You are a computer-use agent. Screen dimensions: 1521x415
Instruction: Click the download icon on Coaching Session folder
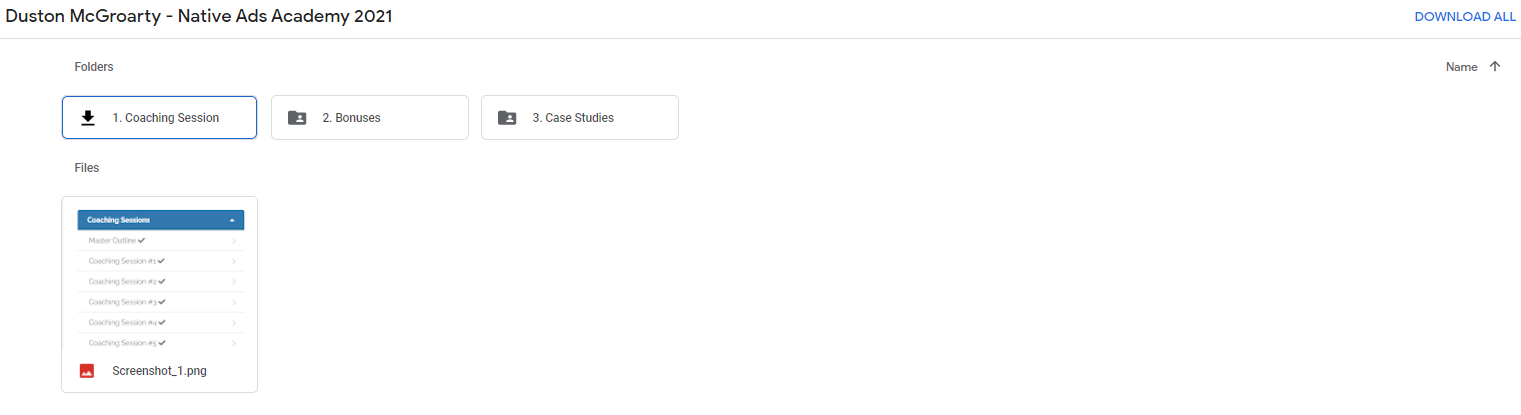tap(88, 118)
